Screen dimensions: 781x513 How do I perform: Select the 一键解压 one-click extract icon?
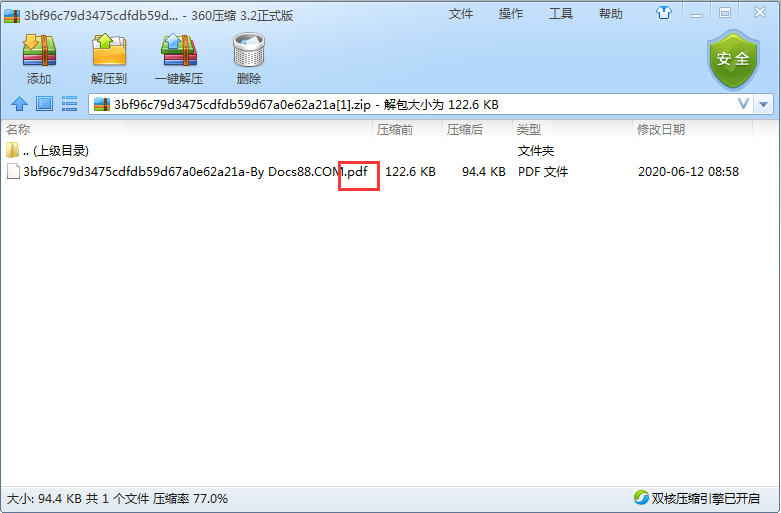pyautogui.click(x=179, y=50)
